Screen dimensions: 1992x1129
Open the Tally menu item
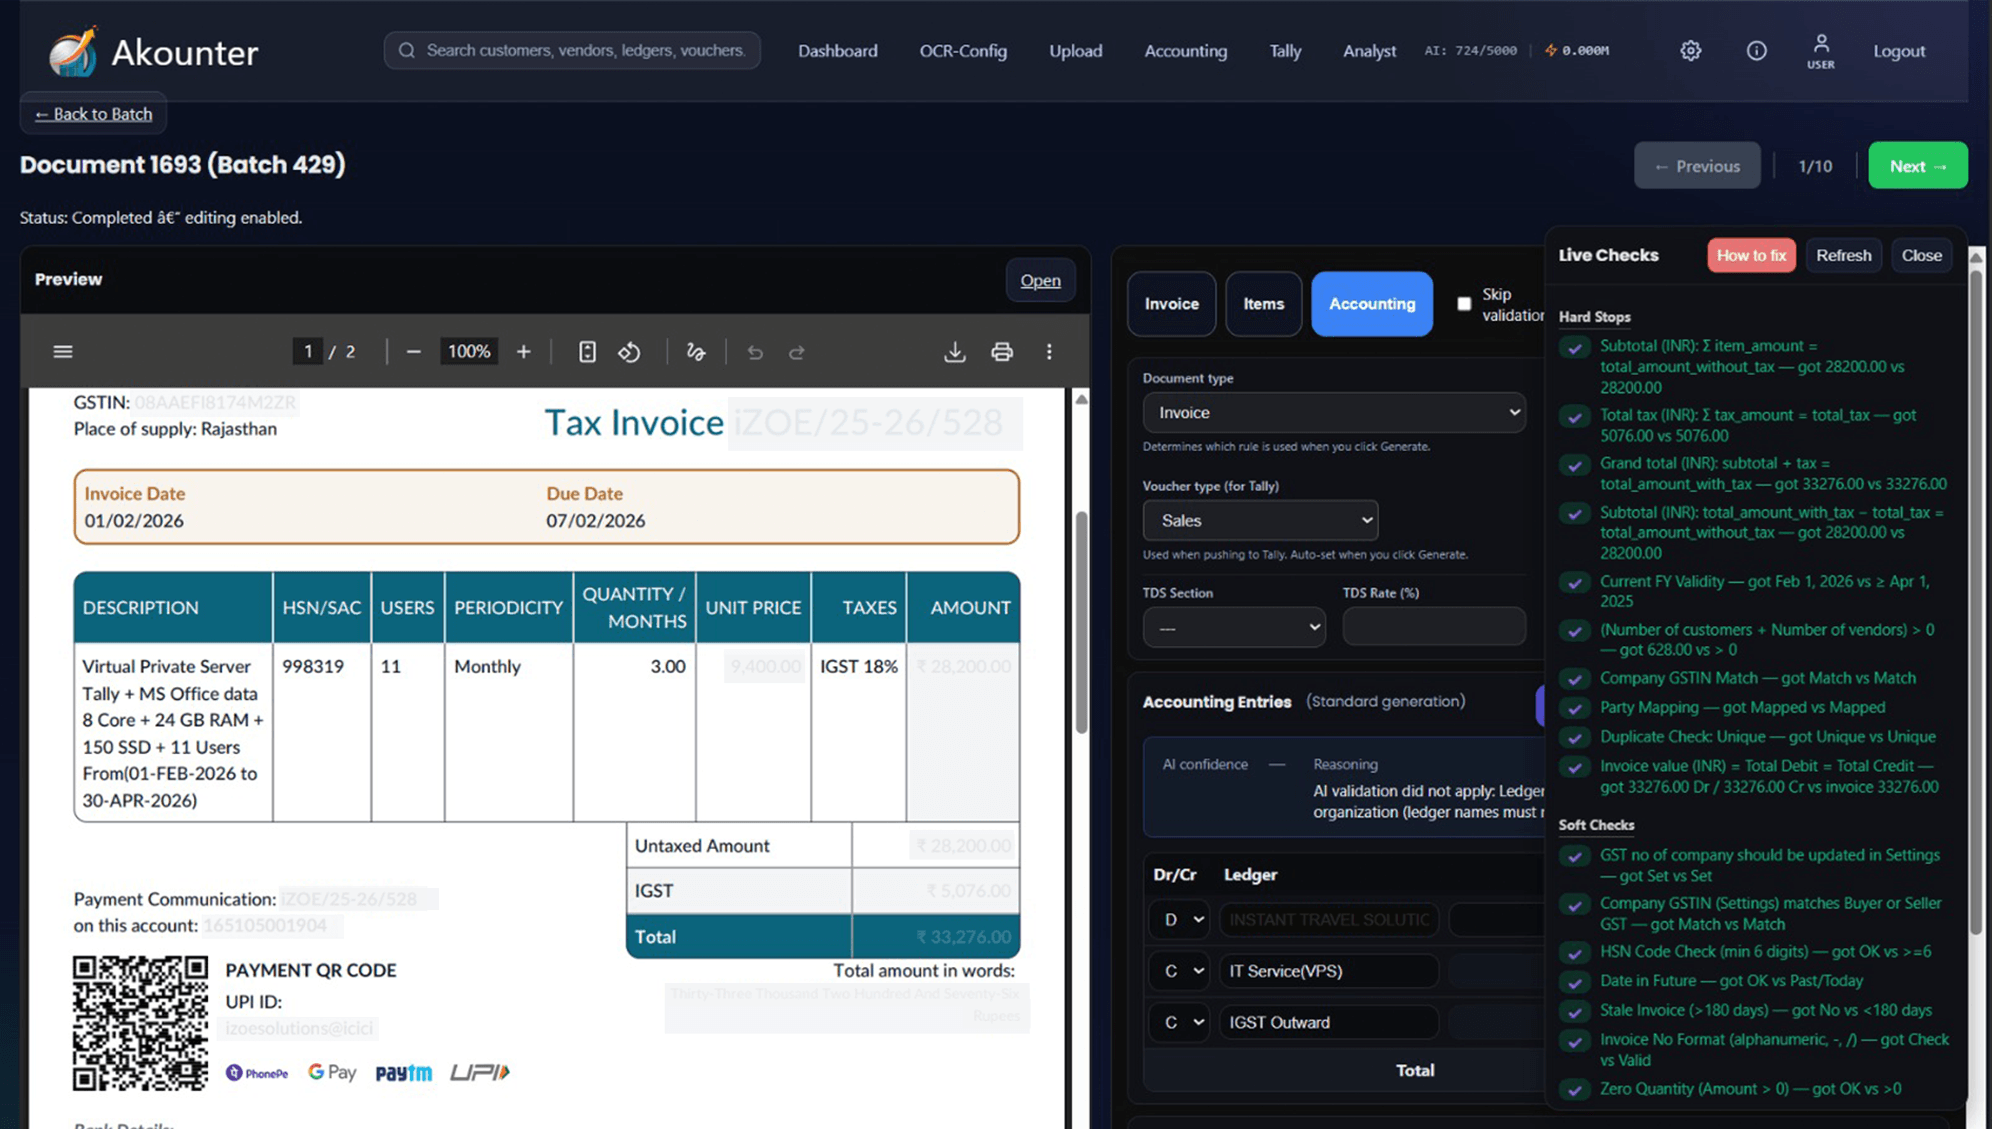[x=1285, y=50]
